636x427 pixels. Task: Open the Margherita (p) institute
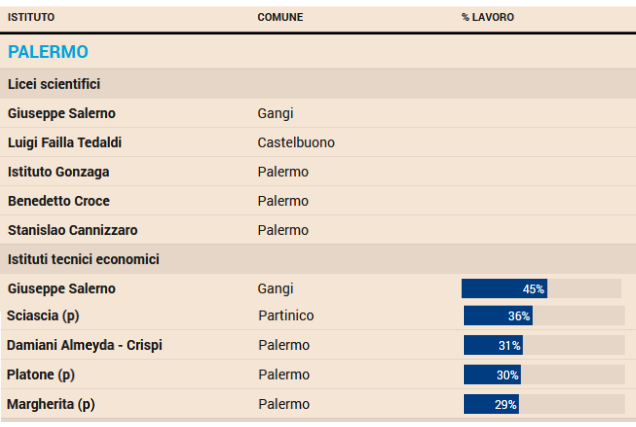(51, 404)
